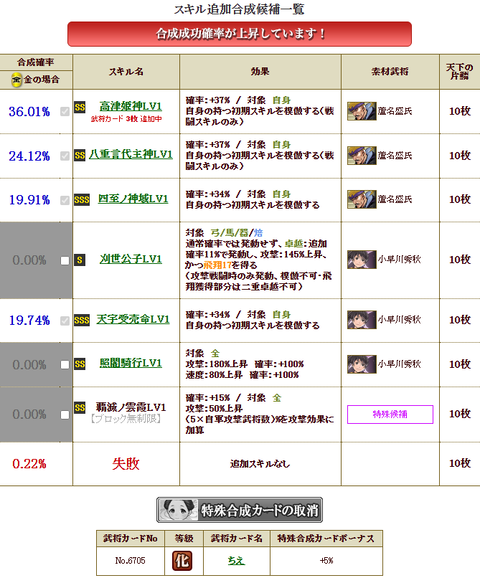The image size is (480, 578).
Task: Click 10枚 in the 覇滅ノ雲霞LV1 row
Action: 460,414
